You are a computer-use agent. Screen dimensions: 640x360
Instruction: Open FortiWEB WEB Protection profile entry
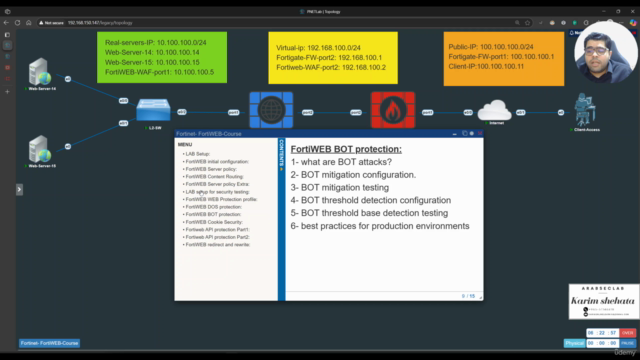pos(221,199)
